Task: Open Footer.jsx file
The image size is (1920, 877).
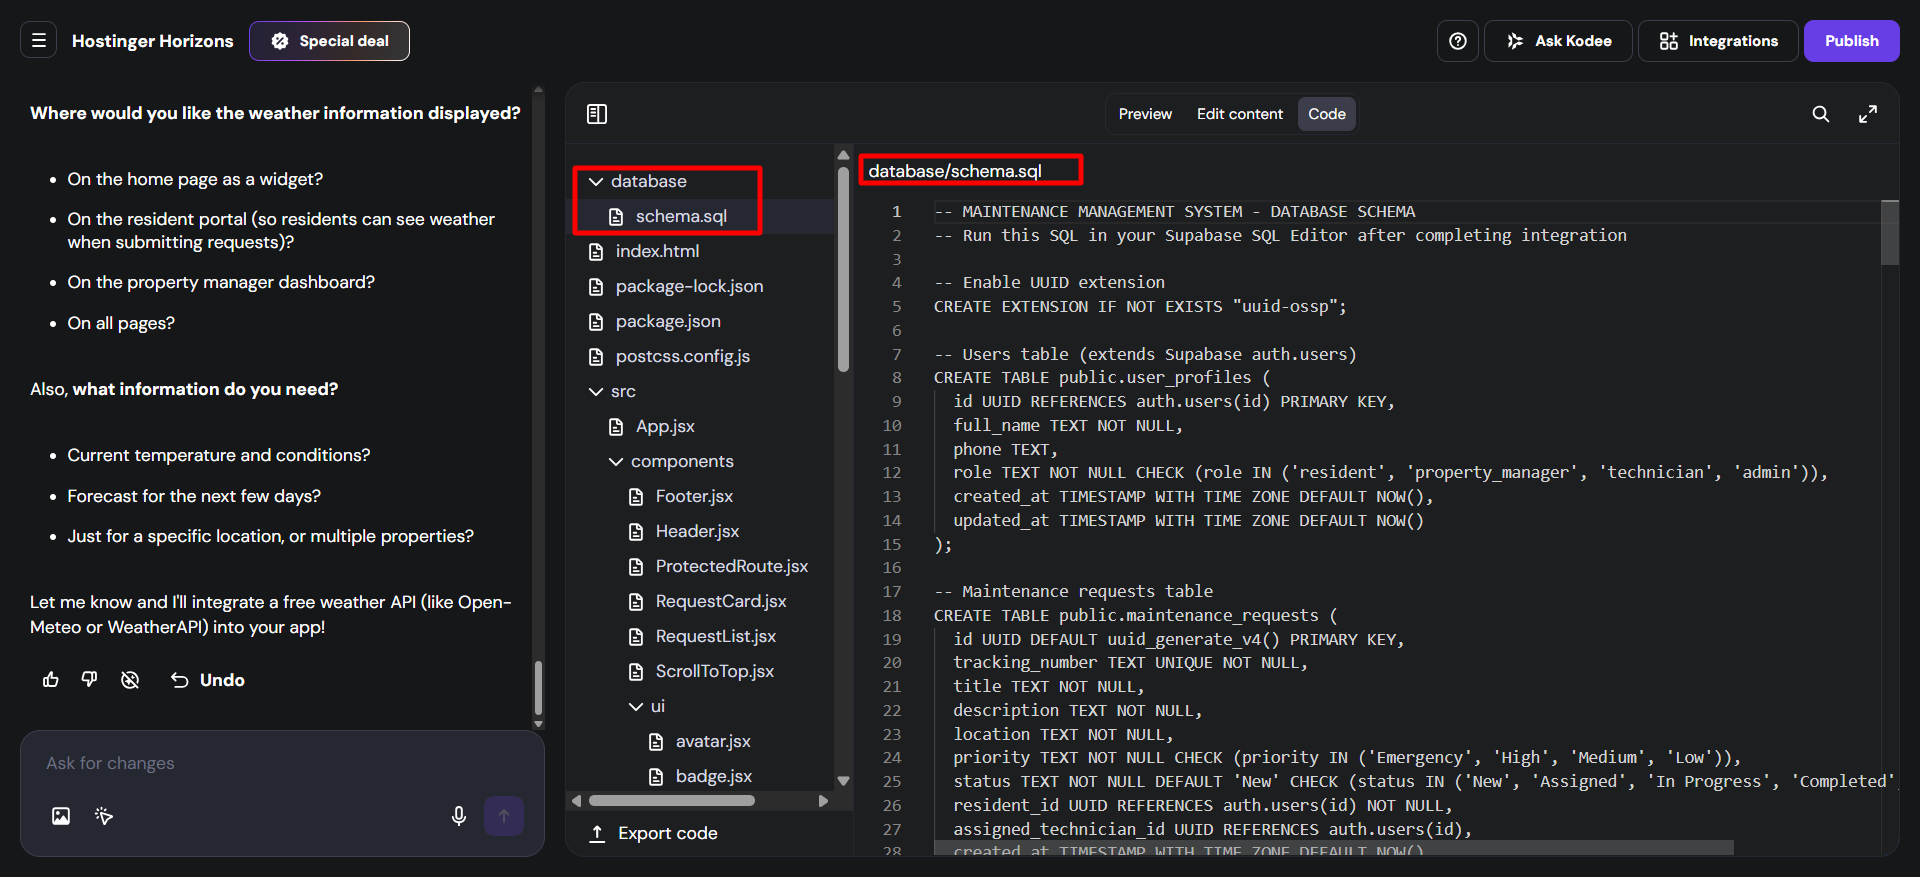Action: (x=694, y=496)
